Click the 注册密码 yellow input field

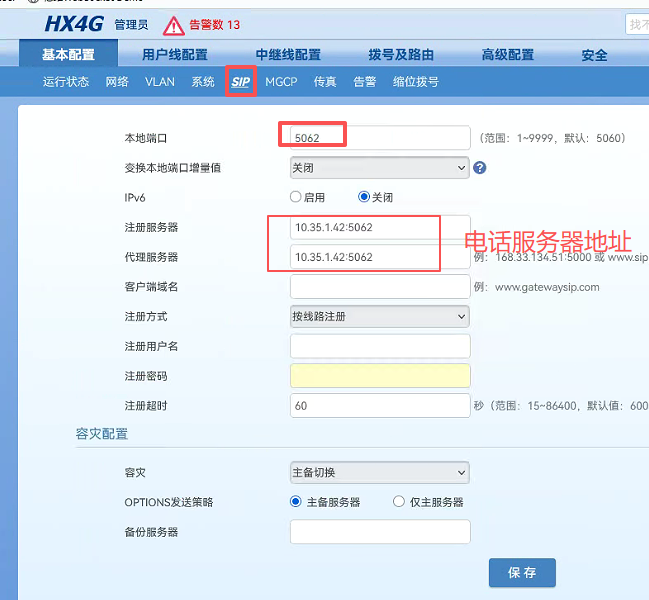pyautogui.click(x=380, y=376)
